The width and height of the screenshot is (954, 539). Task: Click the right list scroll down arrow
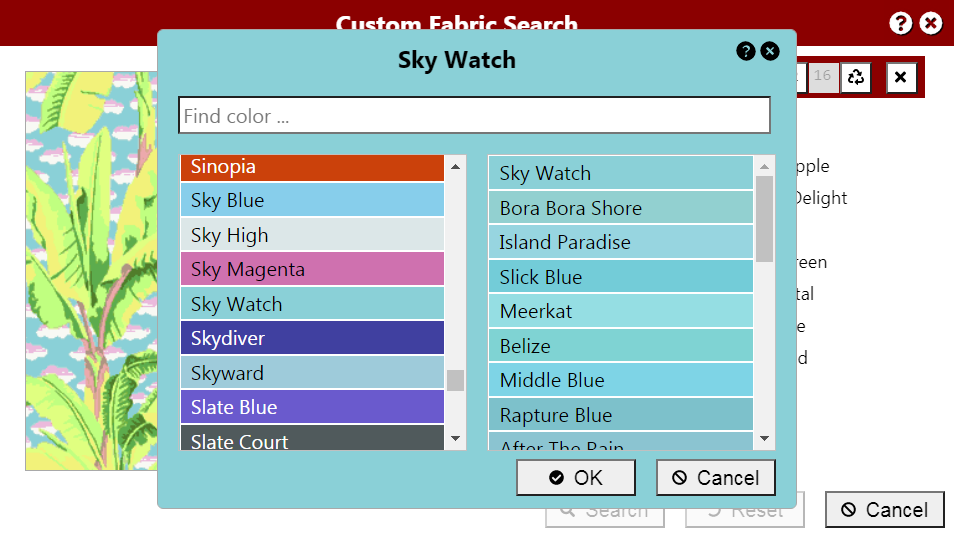click(x=765, y=439)
